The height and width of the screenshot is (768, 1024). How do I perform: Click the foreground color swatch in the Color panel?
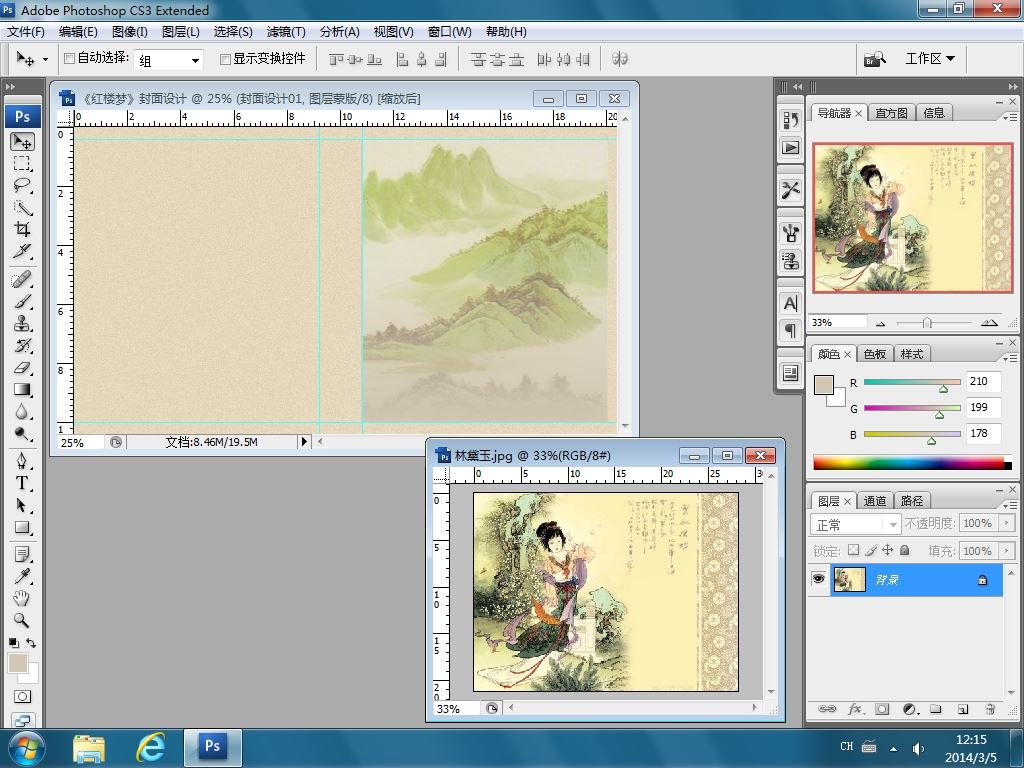coord(824,385)
